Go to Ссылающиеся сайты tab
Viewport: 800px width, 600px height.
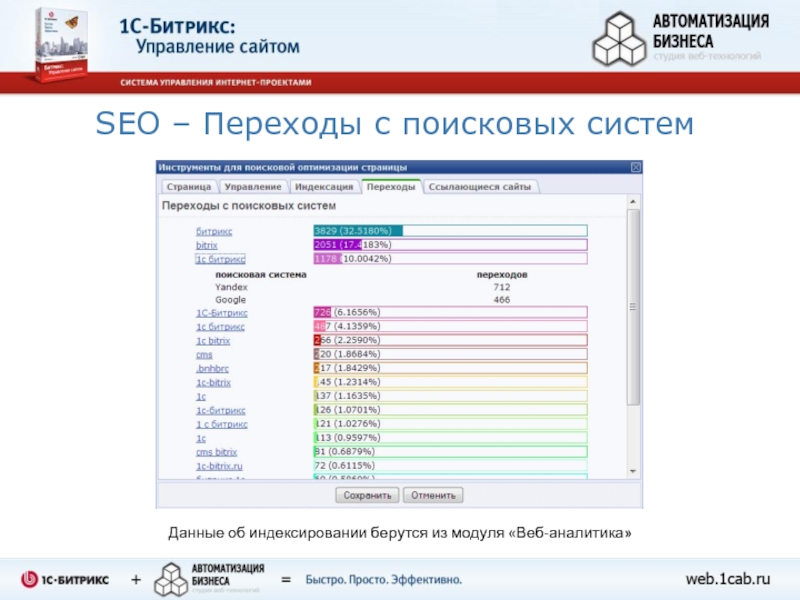(480, 187)
